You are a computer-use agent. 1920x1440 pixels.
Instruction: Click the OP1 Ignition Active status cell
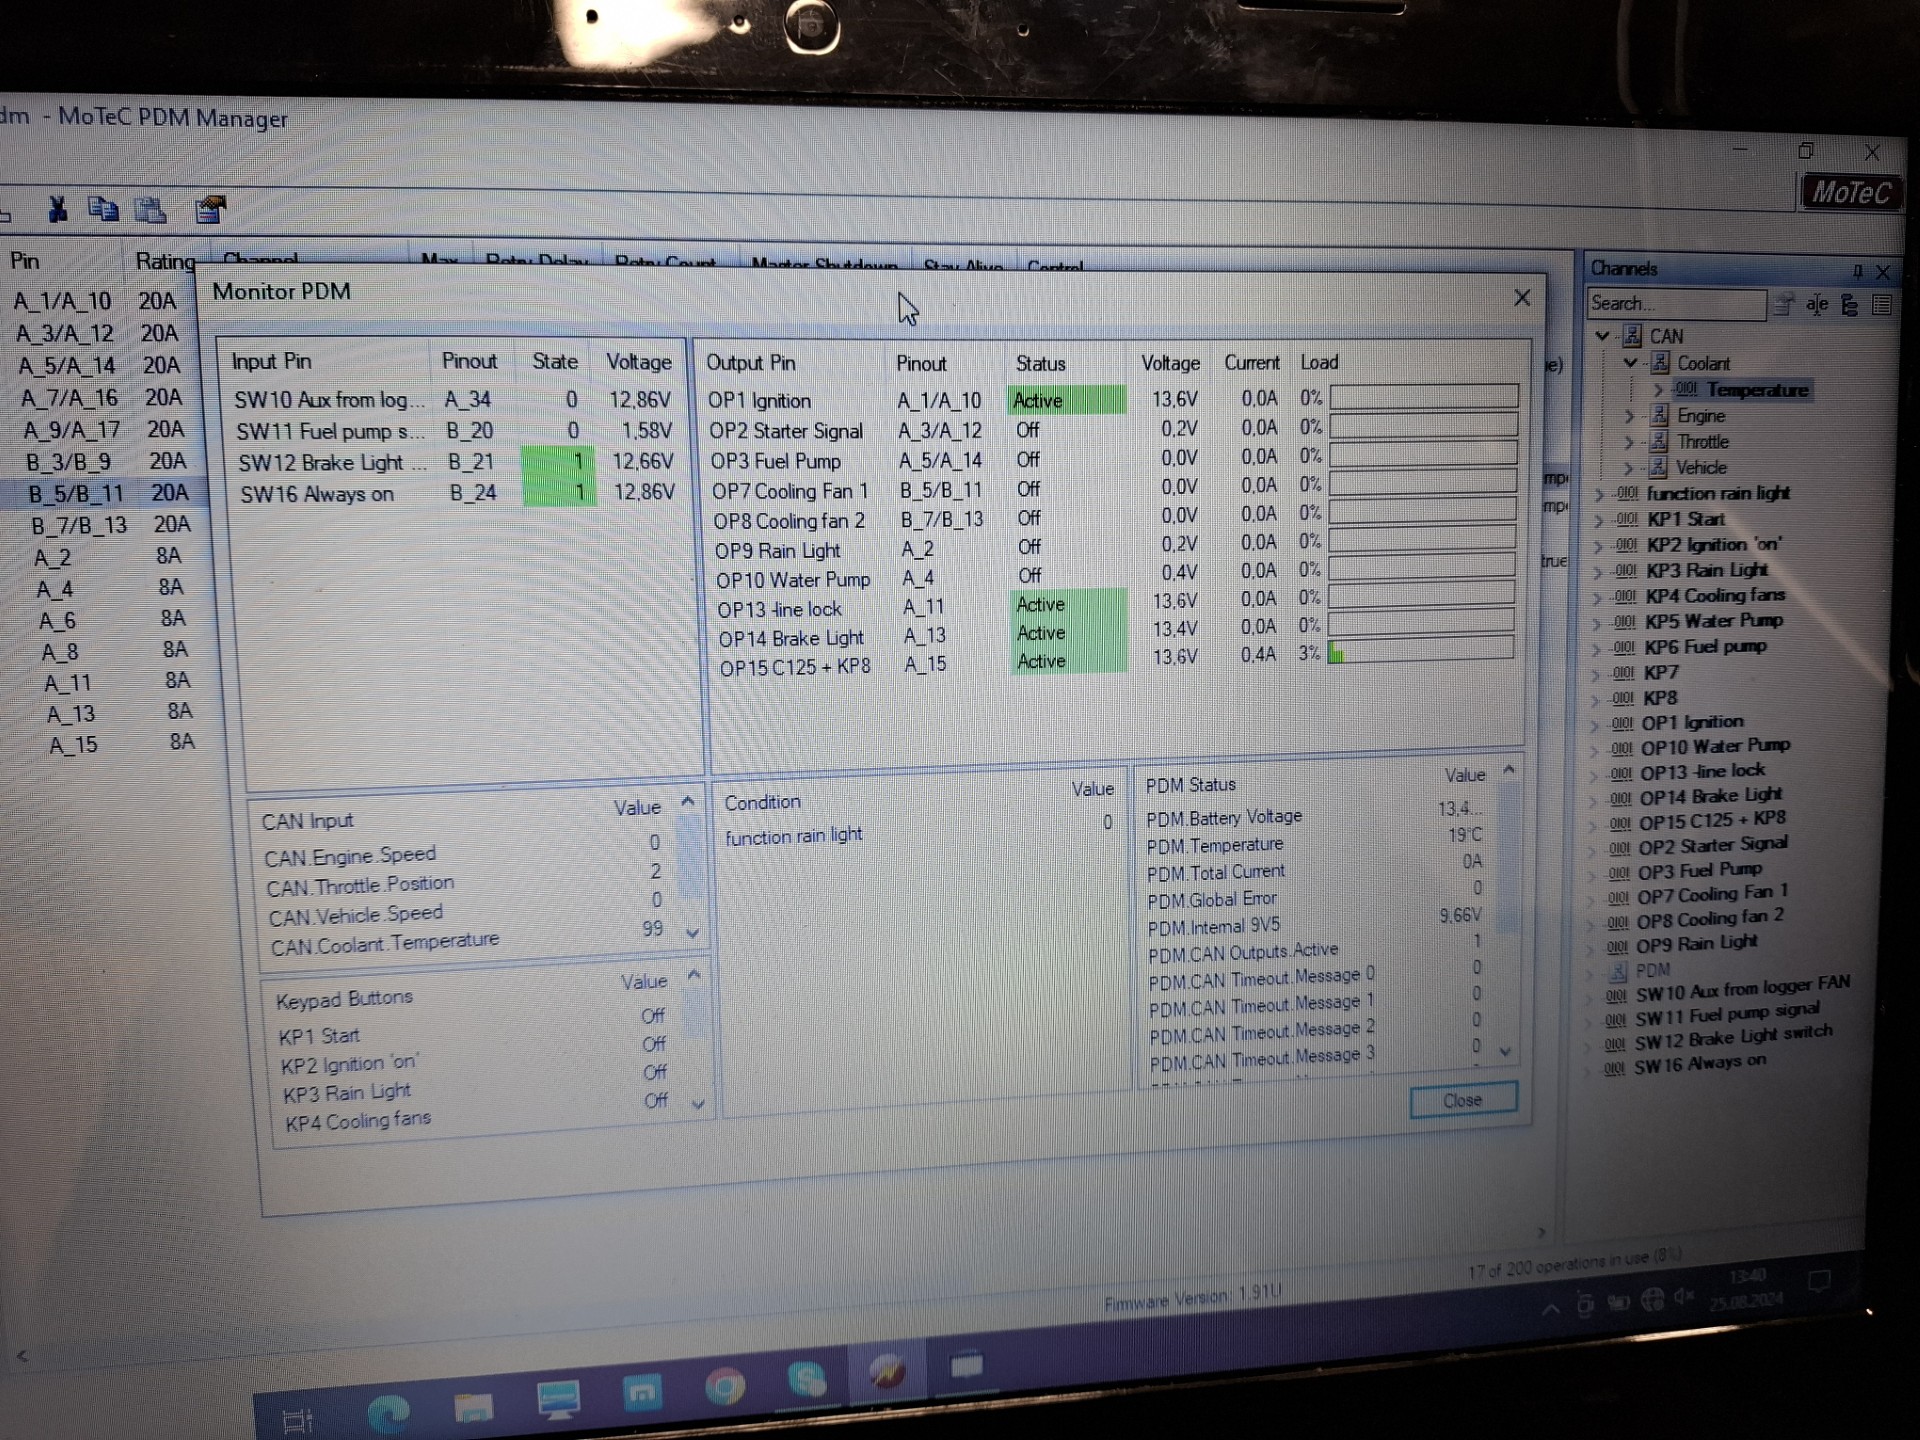(x=1066, y=400)
